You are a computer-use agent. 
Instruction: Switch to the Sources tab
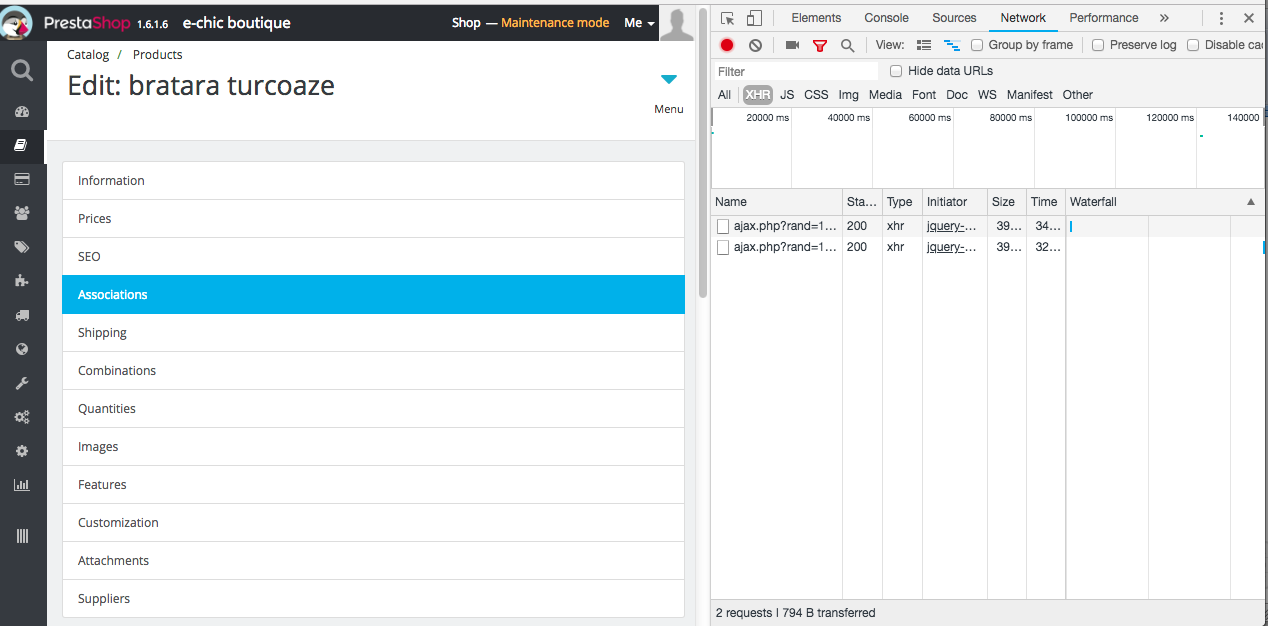[x=954, y=18]
